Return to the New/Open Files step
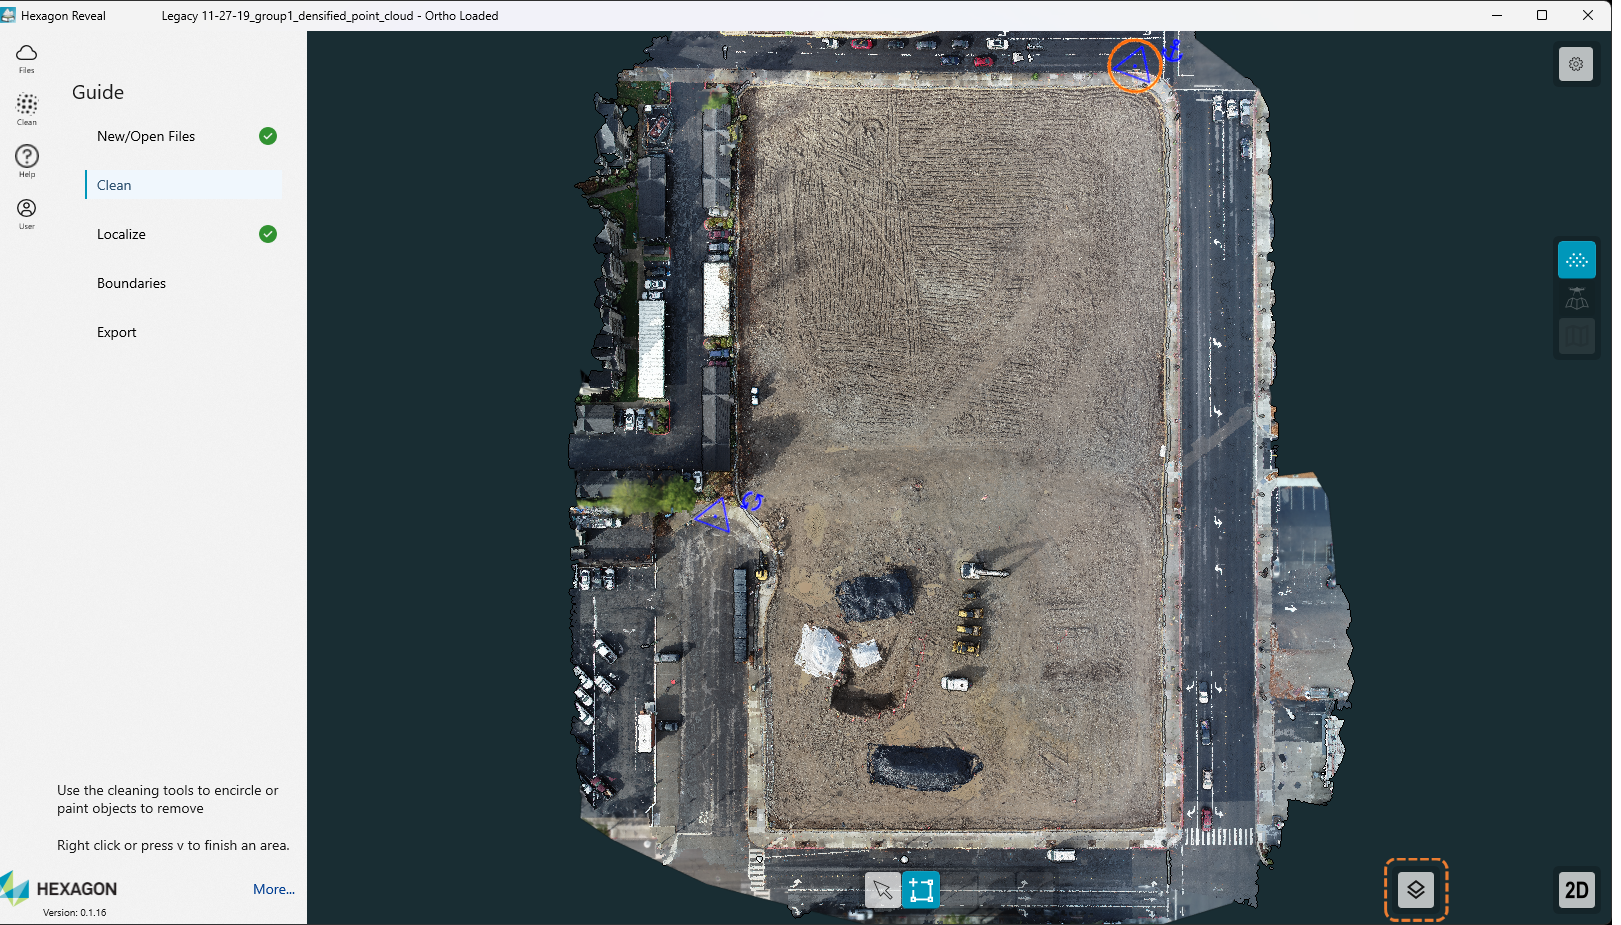 [145, 136]
